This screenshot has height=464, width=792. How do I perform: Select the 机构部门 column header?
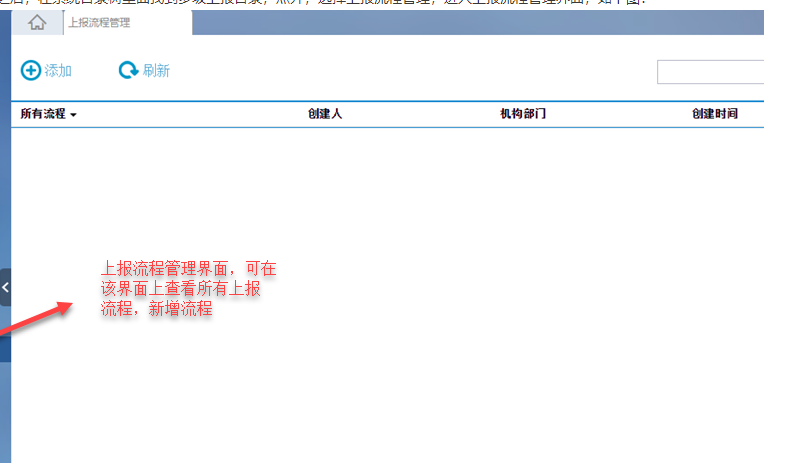pos(523,114)
